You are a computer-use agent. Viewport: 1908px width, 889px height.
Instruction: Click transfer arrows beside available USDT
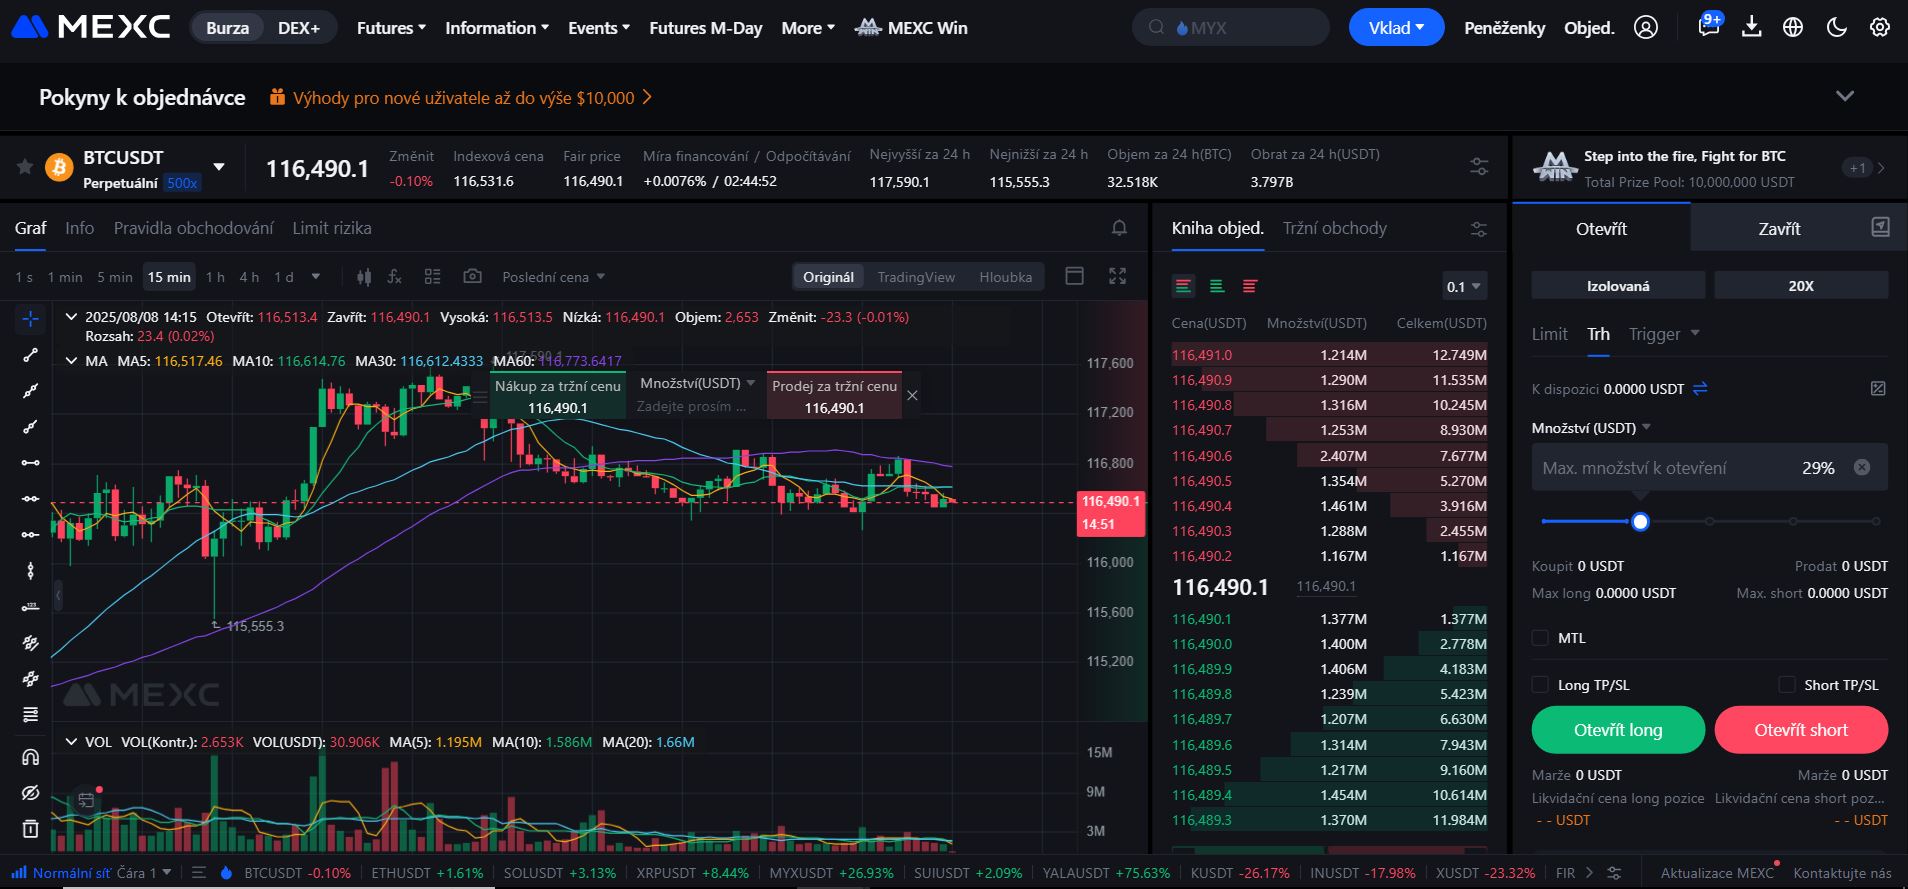(x=1700, y=388)
